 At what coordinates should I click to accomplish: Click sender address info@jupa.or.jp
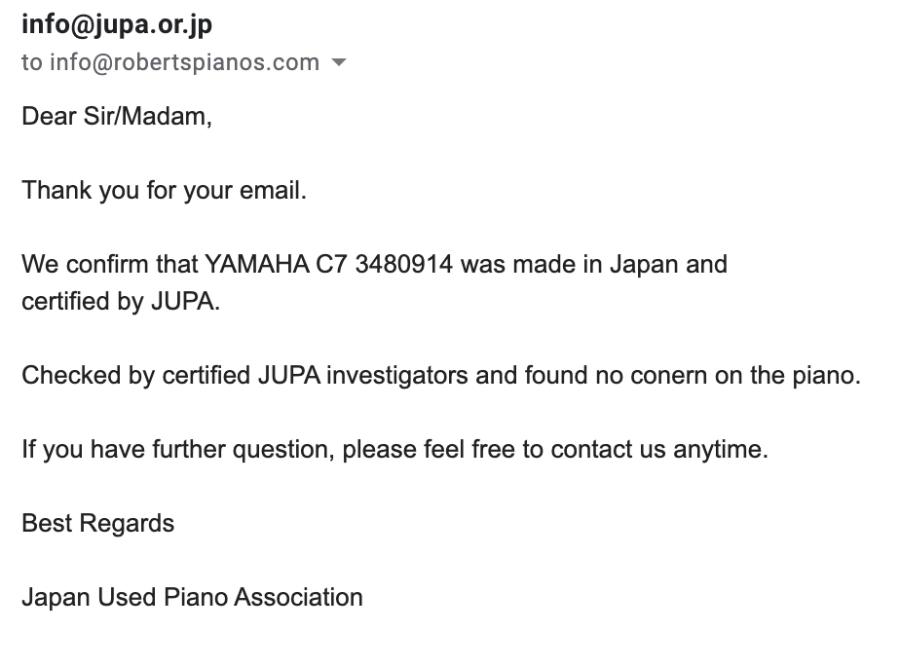click(x=117, y=25)
